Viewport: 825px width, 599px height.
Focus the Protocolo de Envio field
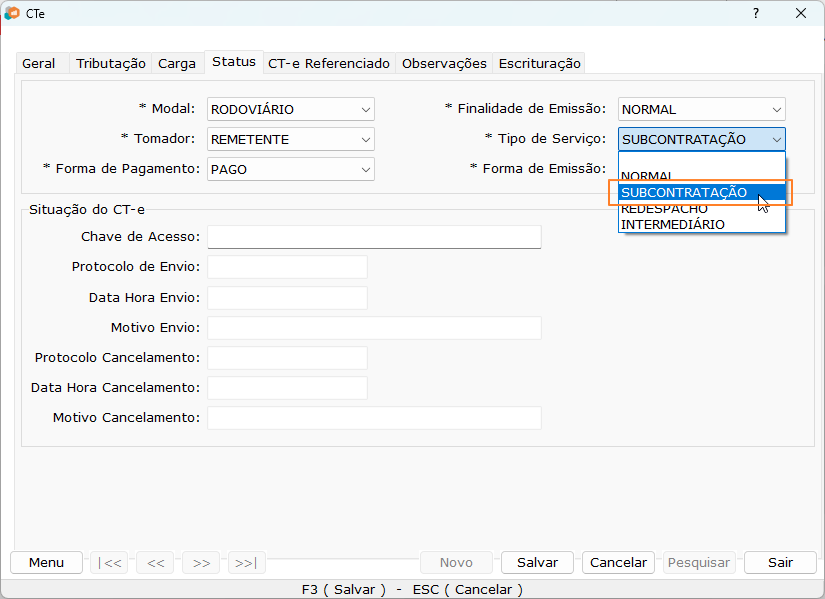pos(287,267)
